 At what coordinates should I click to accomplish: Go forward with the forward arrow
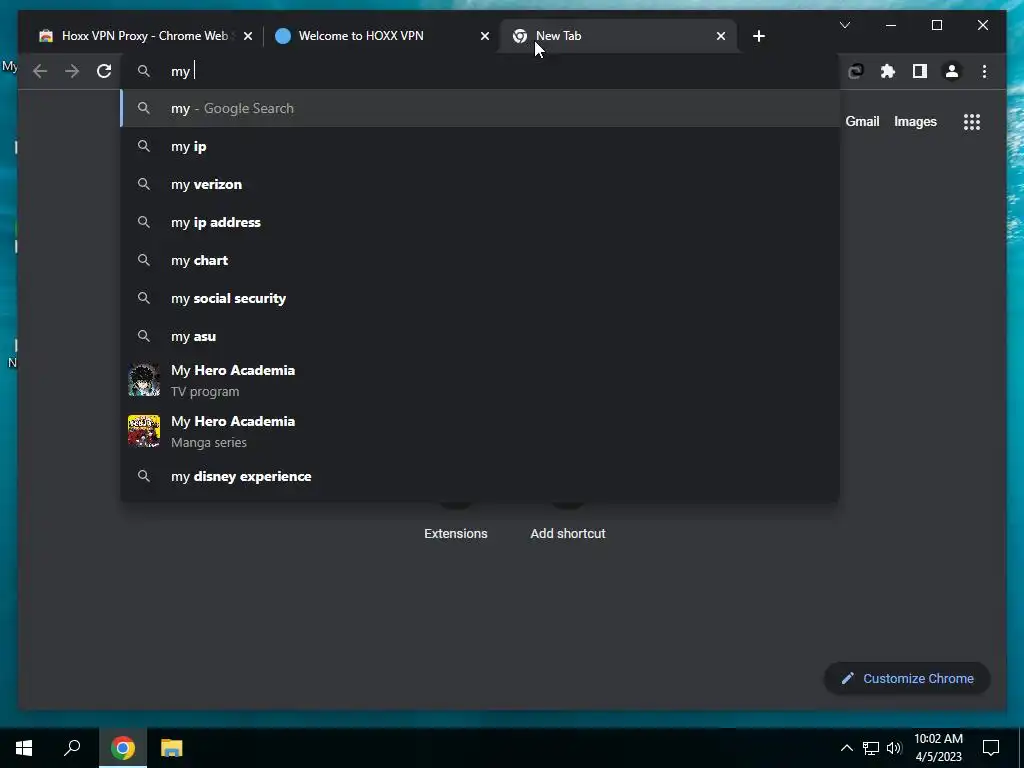[x=72, y=71]
